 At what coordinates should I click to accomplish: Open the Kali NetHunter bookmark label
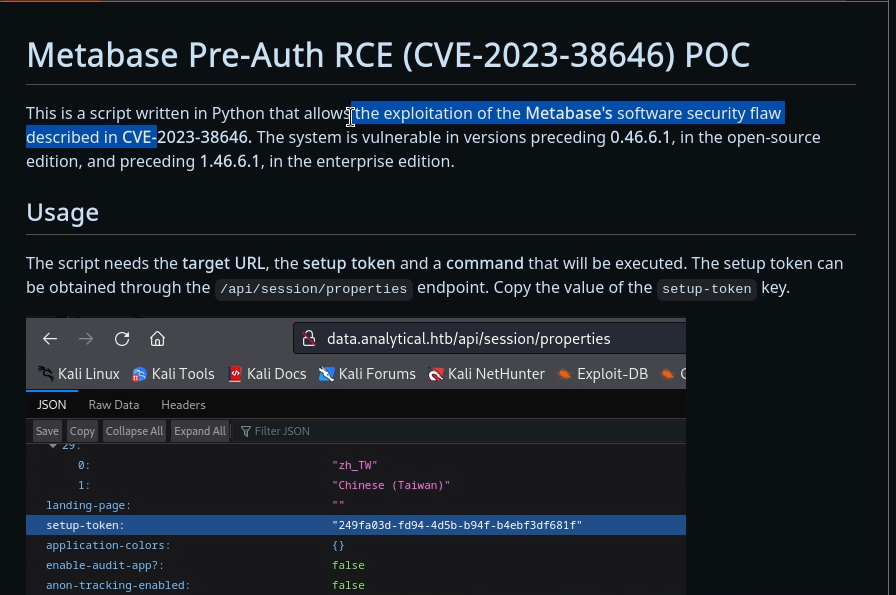(496, 374)
